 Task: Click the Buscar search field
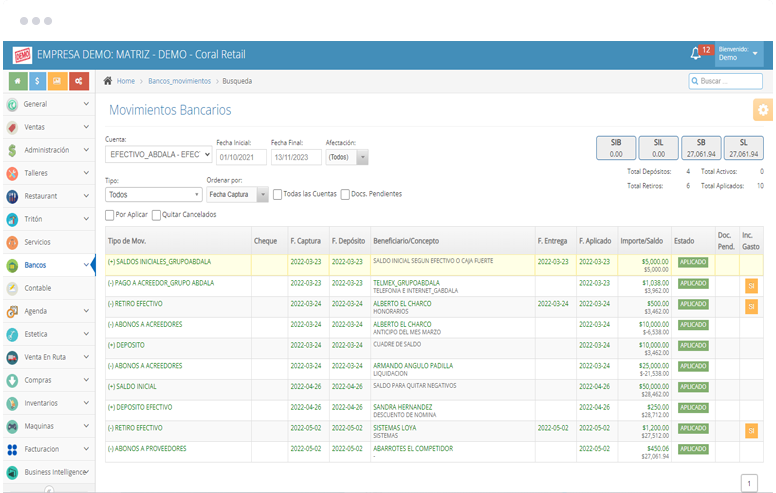726,81
